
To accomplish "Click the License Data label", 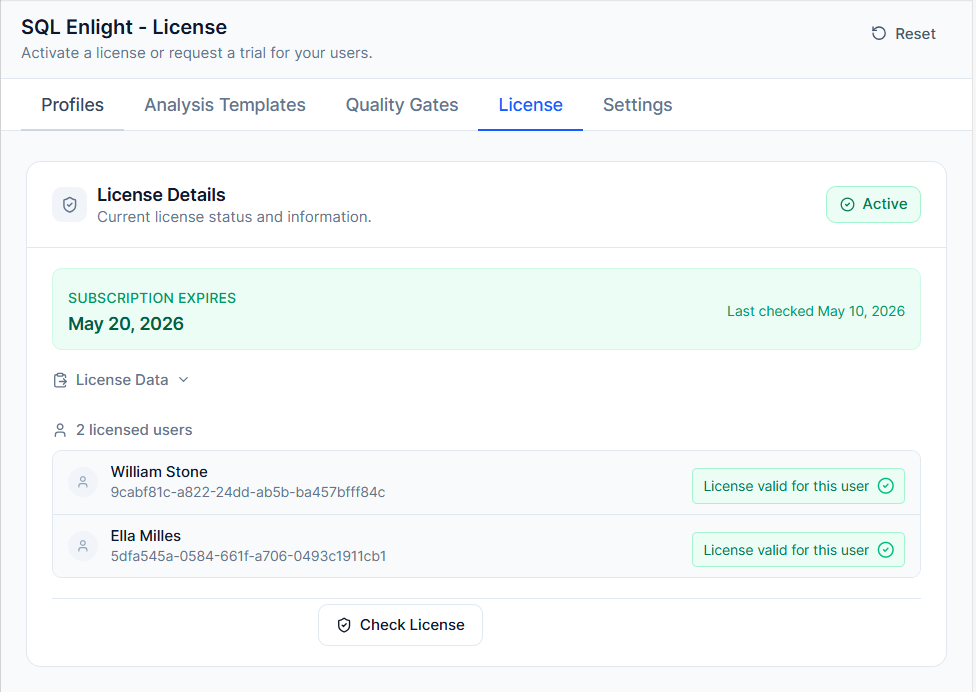I will click(x=122, y=380).
